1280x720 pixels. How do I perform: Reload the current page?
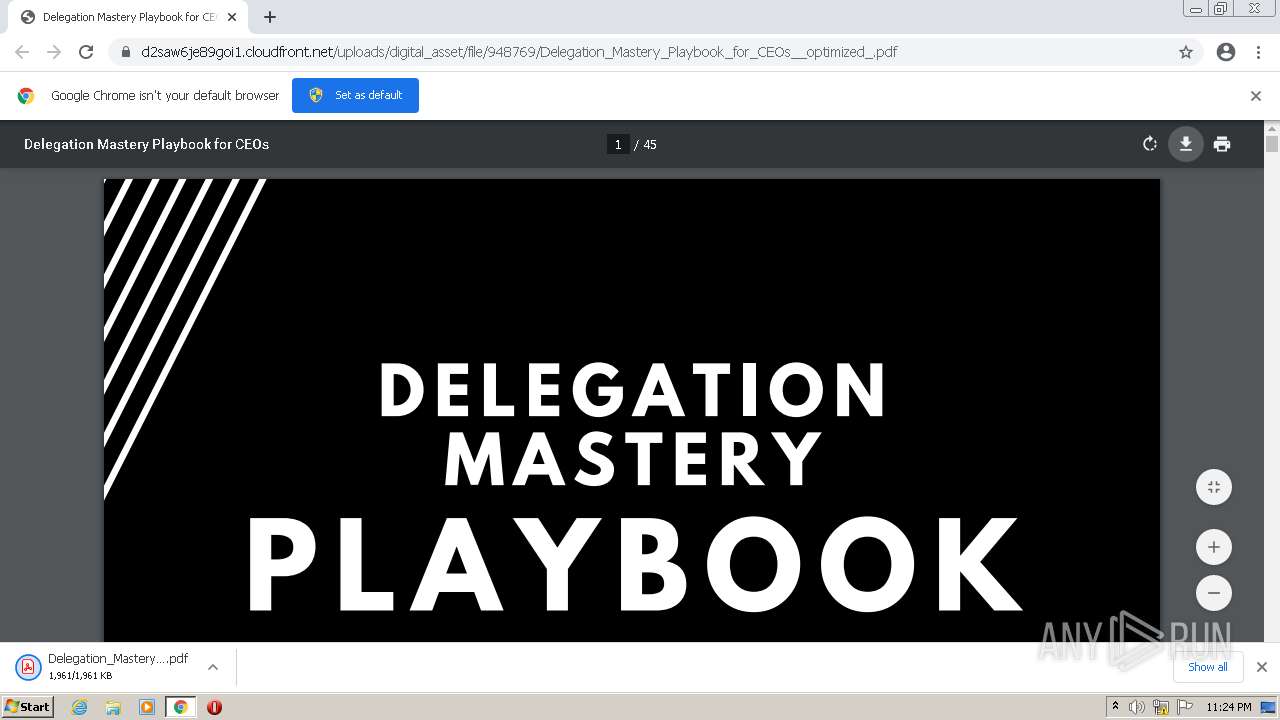[86, 52]
